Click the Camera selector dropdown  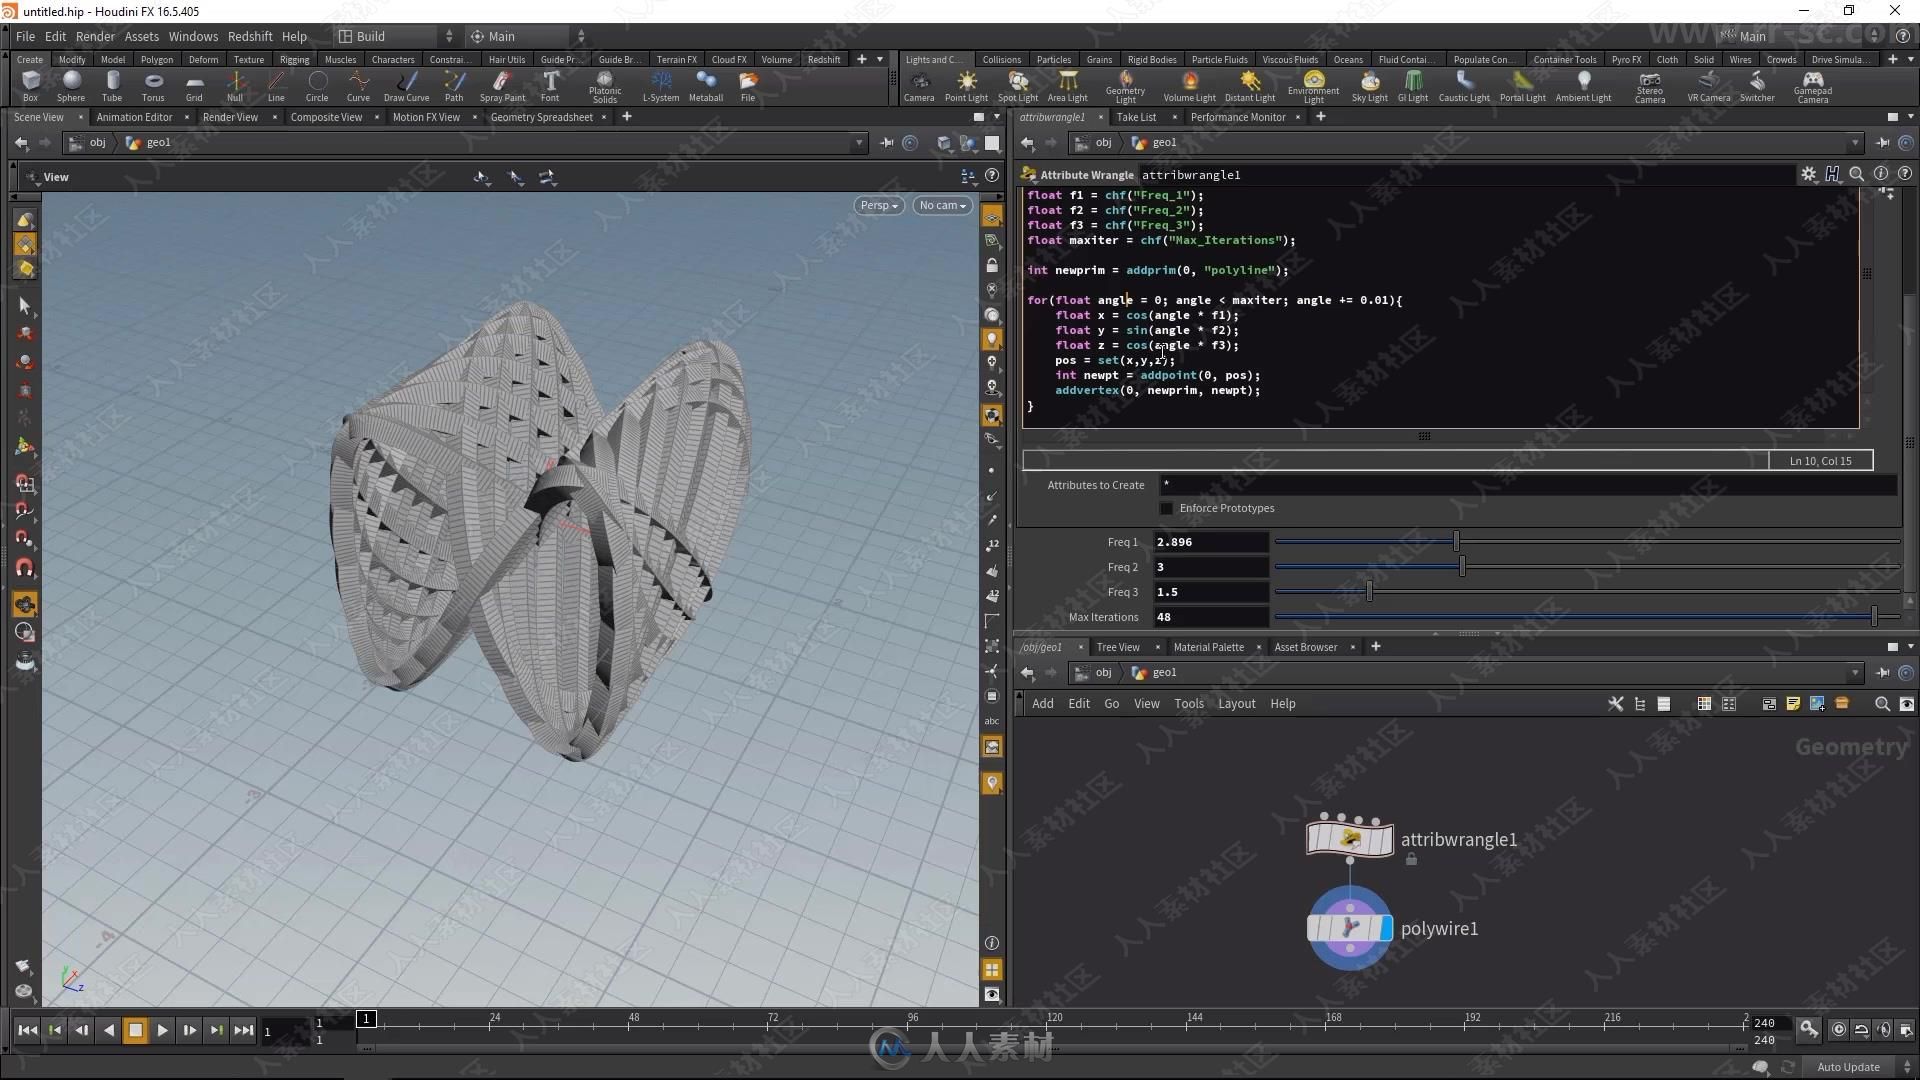943,204
